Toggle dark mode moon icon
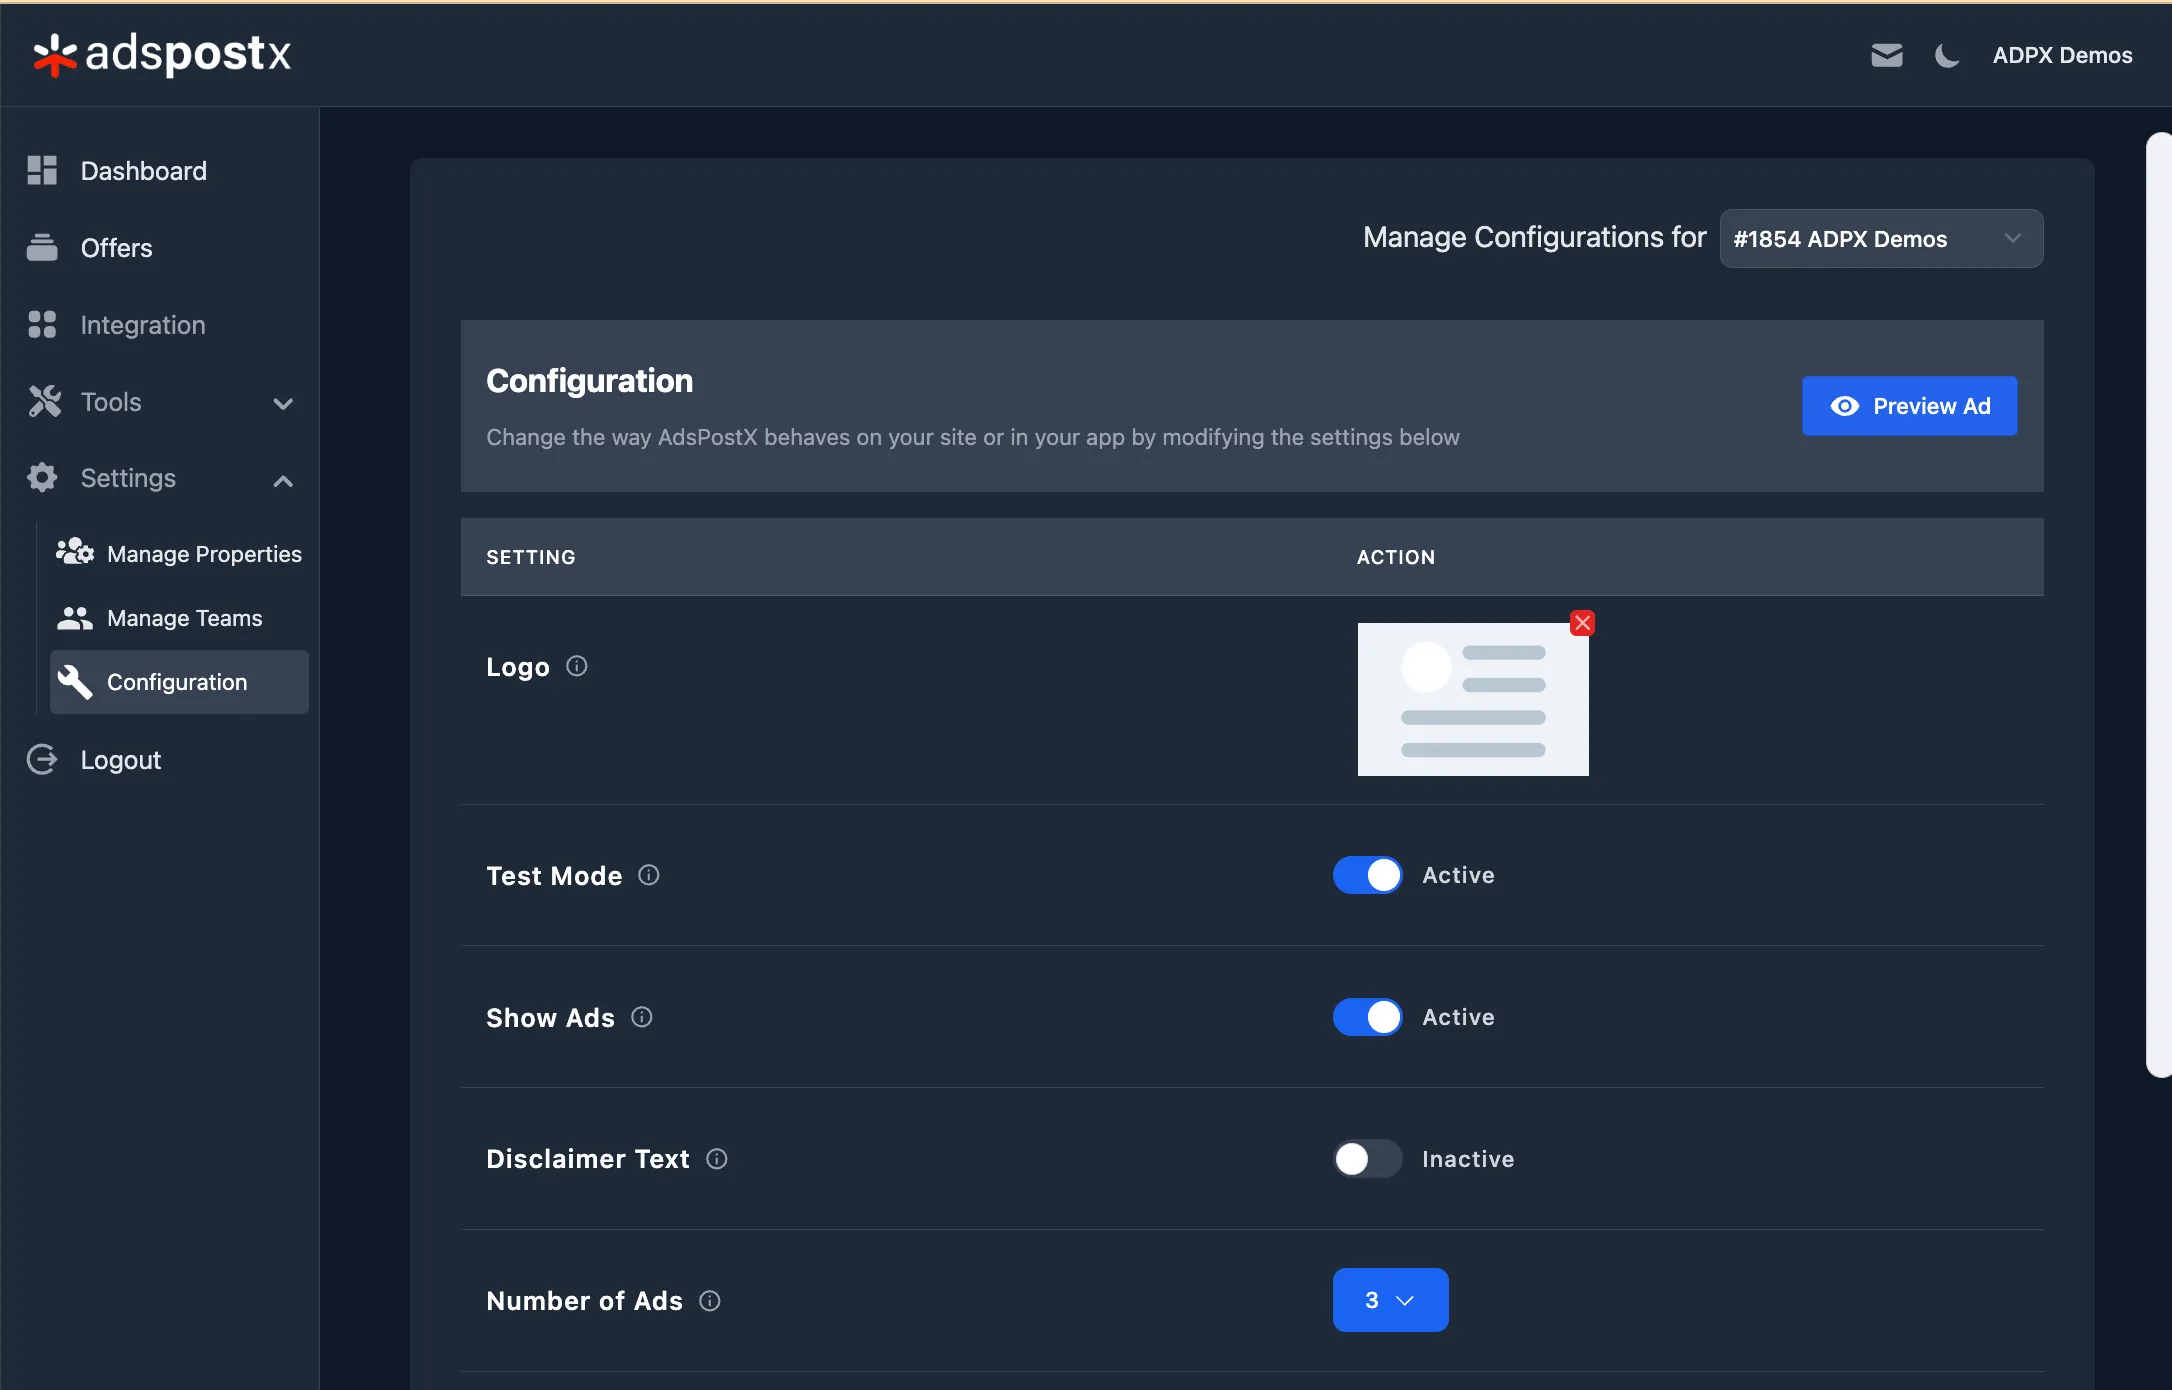Screen dimensions: 2172x1390 pos(1946,55)
